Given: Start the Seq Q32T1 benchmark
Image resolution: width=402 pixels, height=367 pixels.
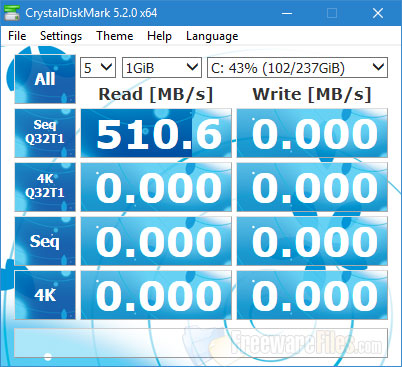Looking at the screenshot, I should pos(45,133).
